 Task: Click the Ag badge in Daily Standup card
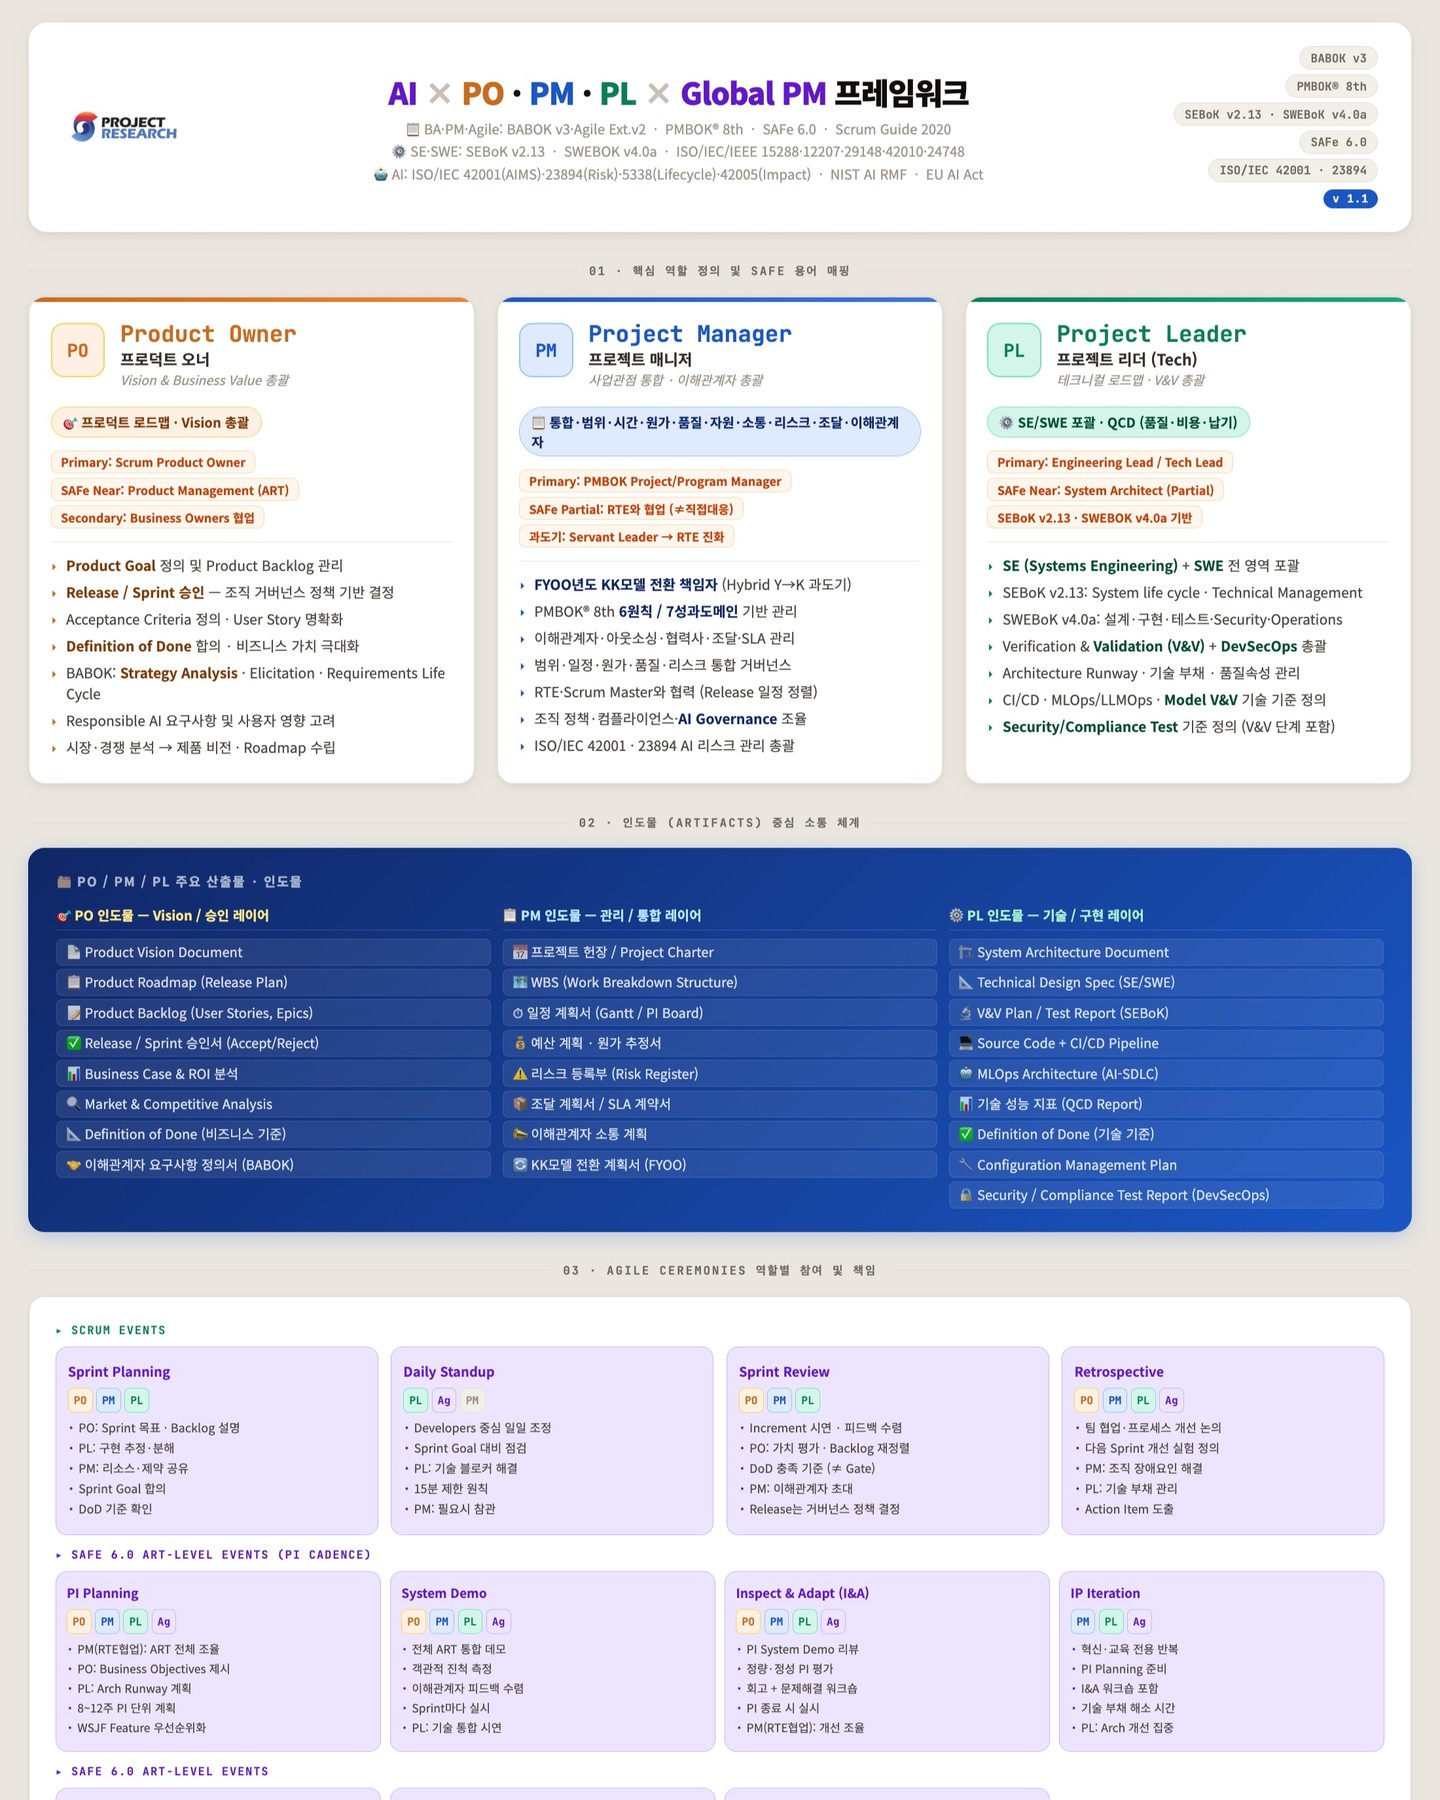[444, 1400]
